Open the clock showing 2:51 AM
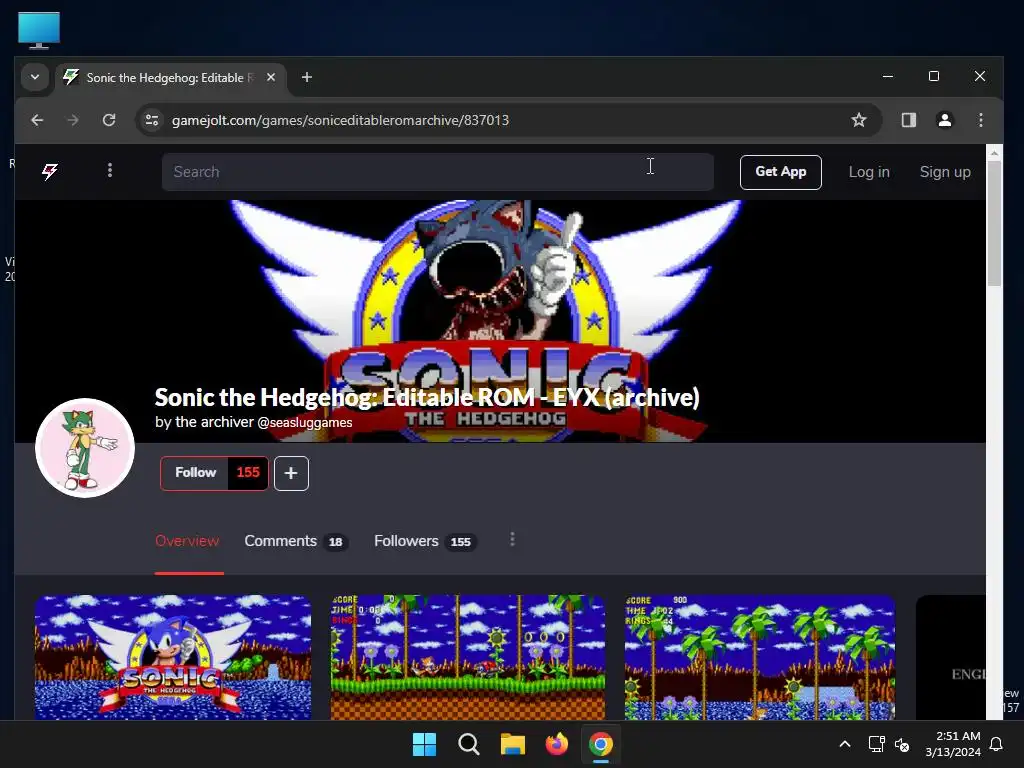 (x=953, y=744)
